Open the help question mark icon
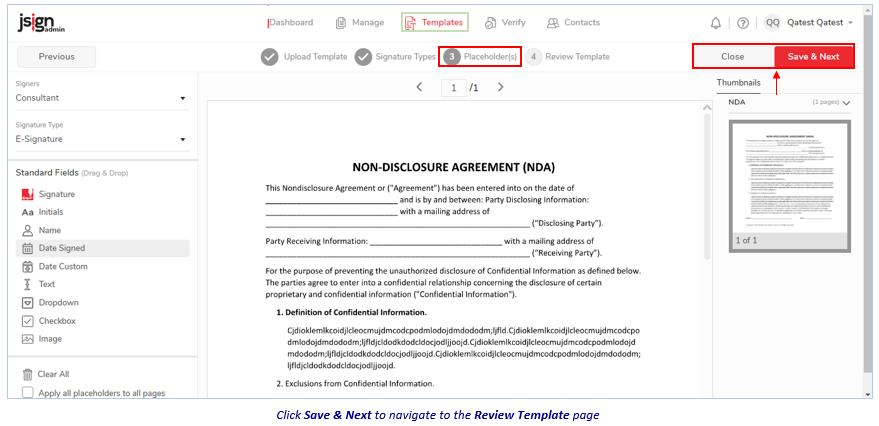Image resolution: width=879 pixels, height=426 pixels. click(x=743, y=23)
